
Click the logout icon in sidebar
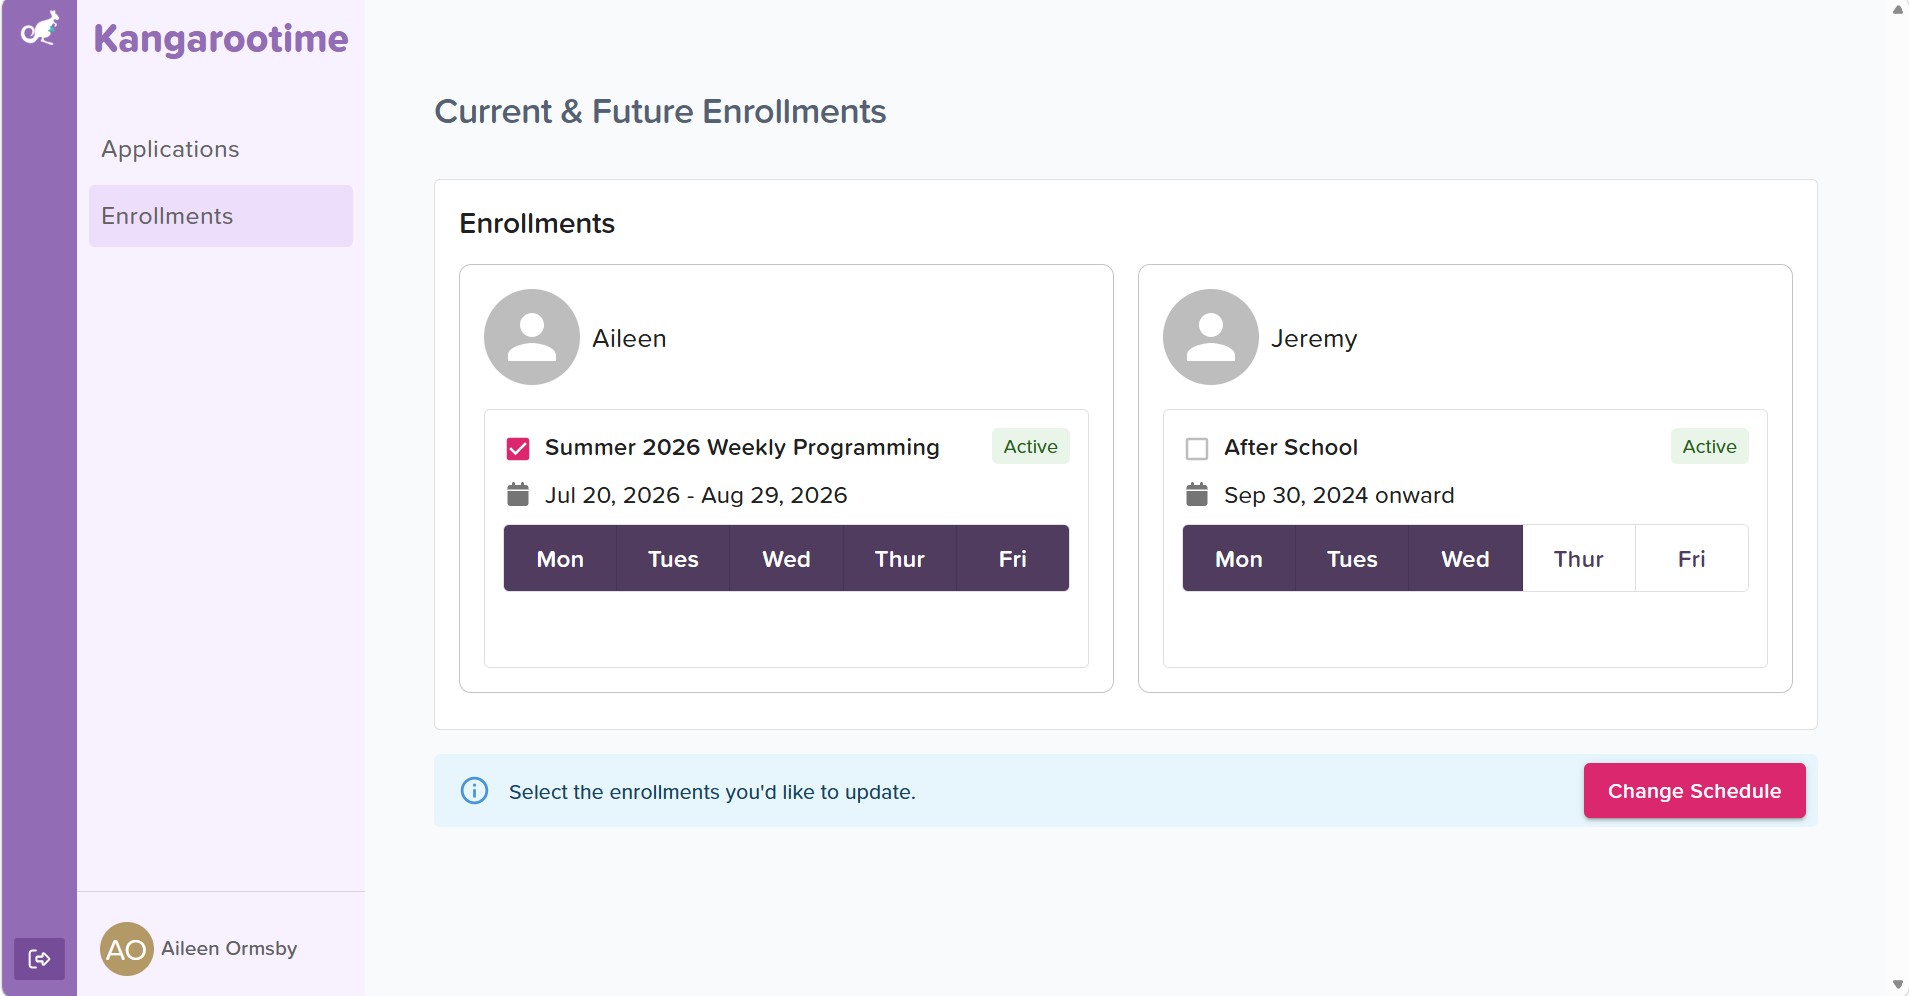point(39,959)
